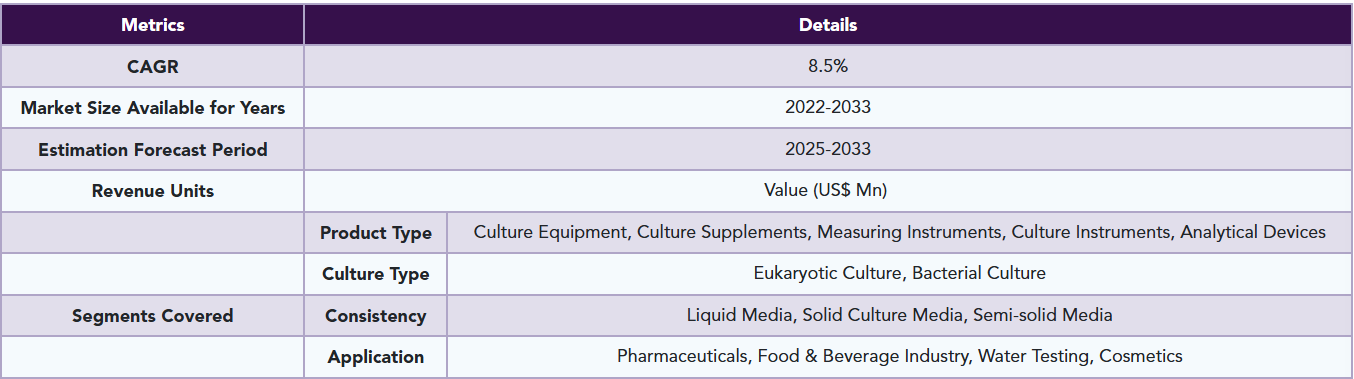Click the Details column header
Screen dimensions: 1354x379
tap(828, 25)
